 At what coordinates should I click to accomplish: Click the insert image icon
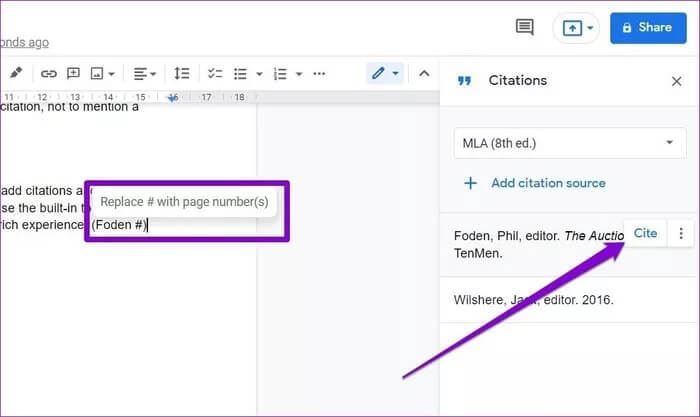98,73
